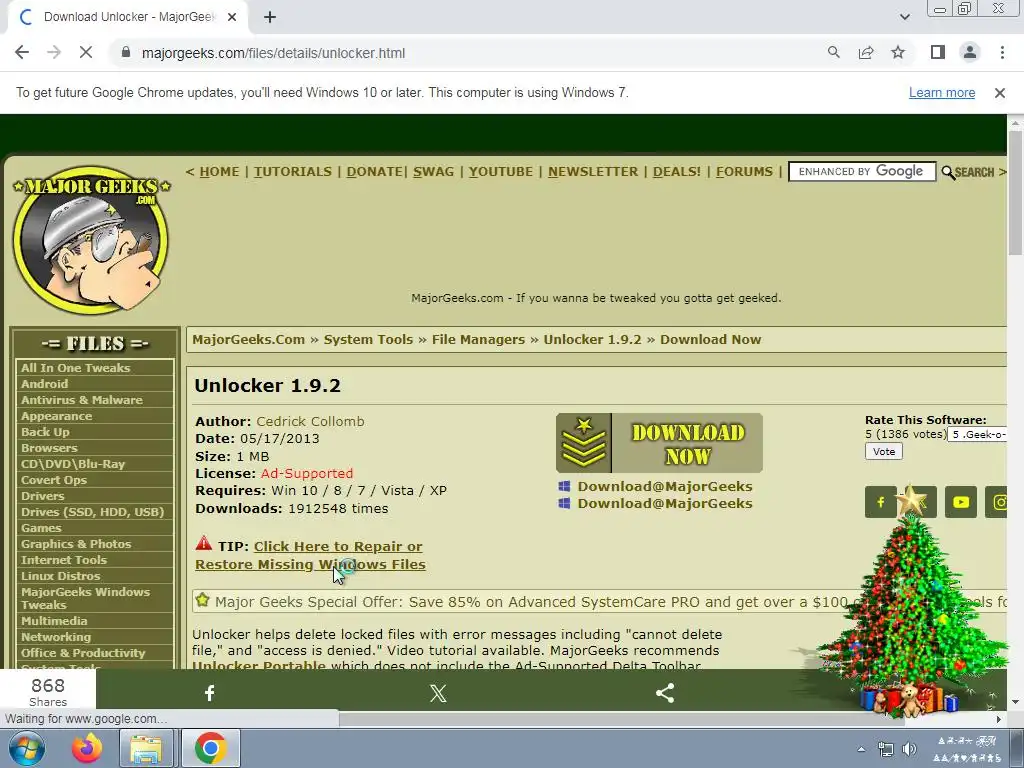Click the Facebook square social icon
The image size is (1024, 768).
880,502
